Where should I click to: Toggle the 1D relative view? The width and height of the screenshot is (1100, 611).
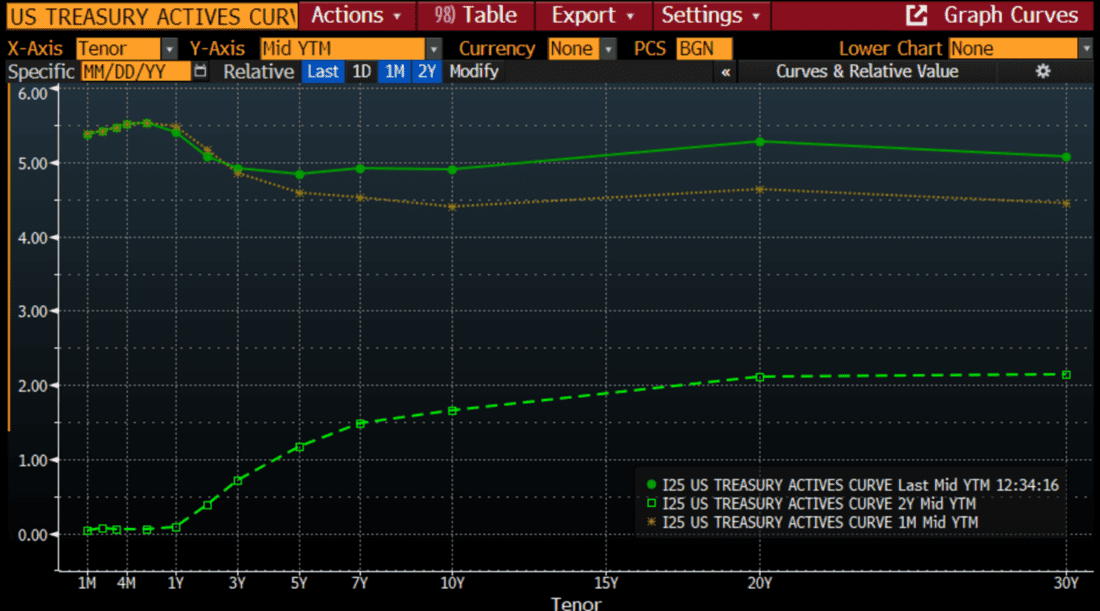point(361,71)
